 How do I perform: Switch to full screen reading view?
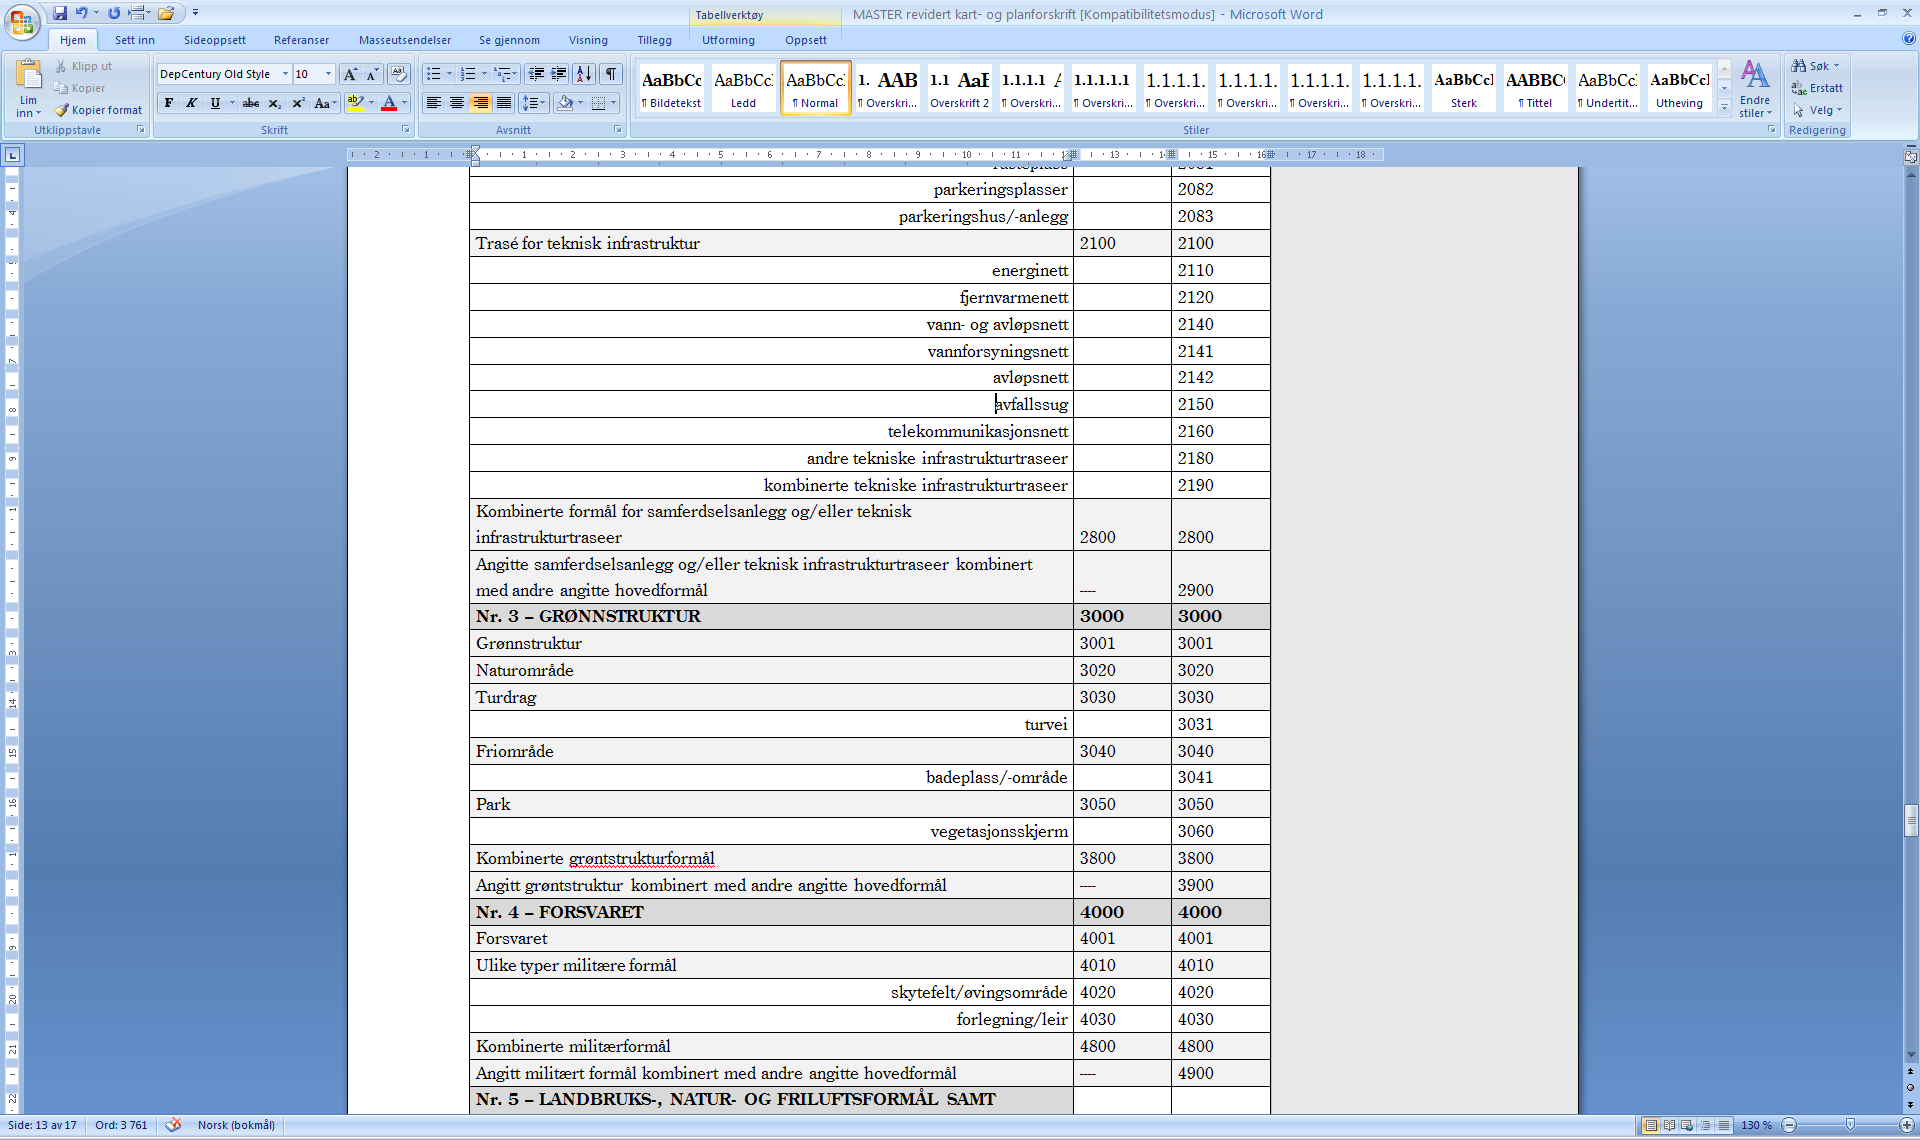click(x=1669, y=1125)
